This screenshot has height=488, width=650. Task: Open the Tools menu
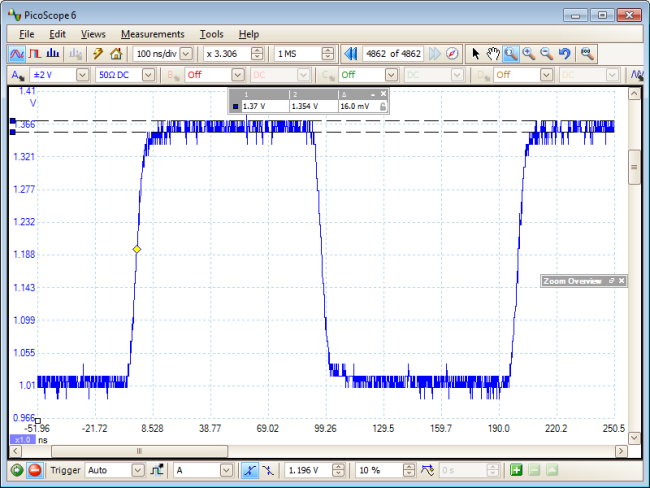pos(211,34)
